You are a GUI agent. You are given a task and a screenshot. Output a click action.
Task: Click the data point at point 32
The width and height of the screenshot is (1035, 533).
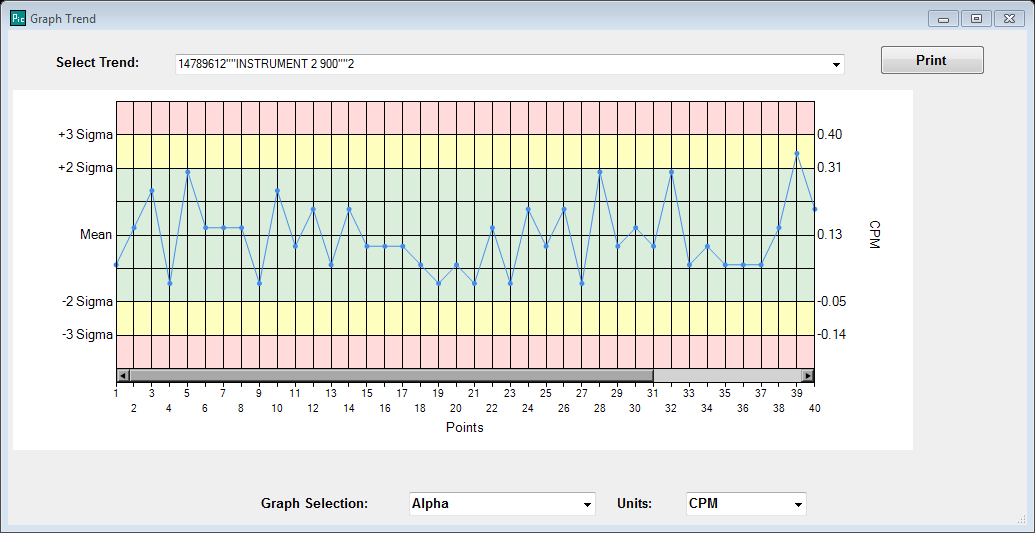pyautogui.click(x=671, y=172)
